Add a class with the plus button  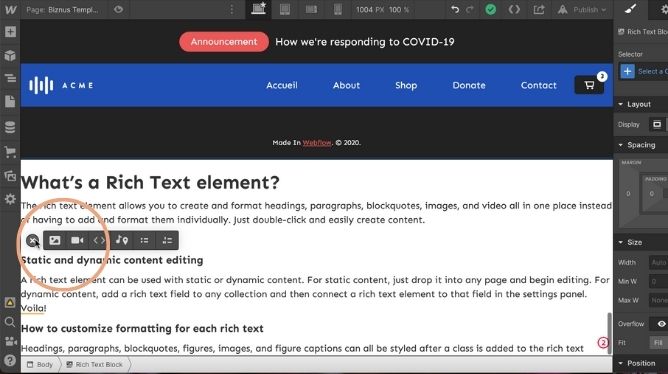[627, 71]
